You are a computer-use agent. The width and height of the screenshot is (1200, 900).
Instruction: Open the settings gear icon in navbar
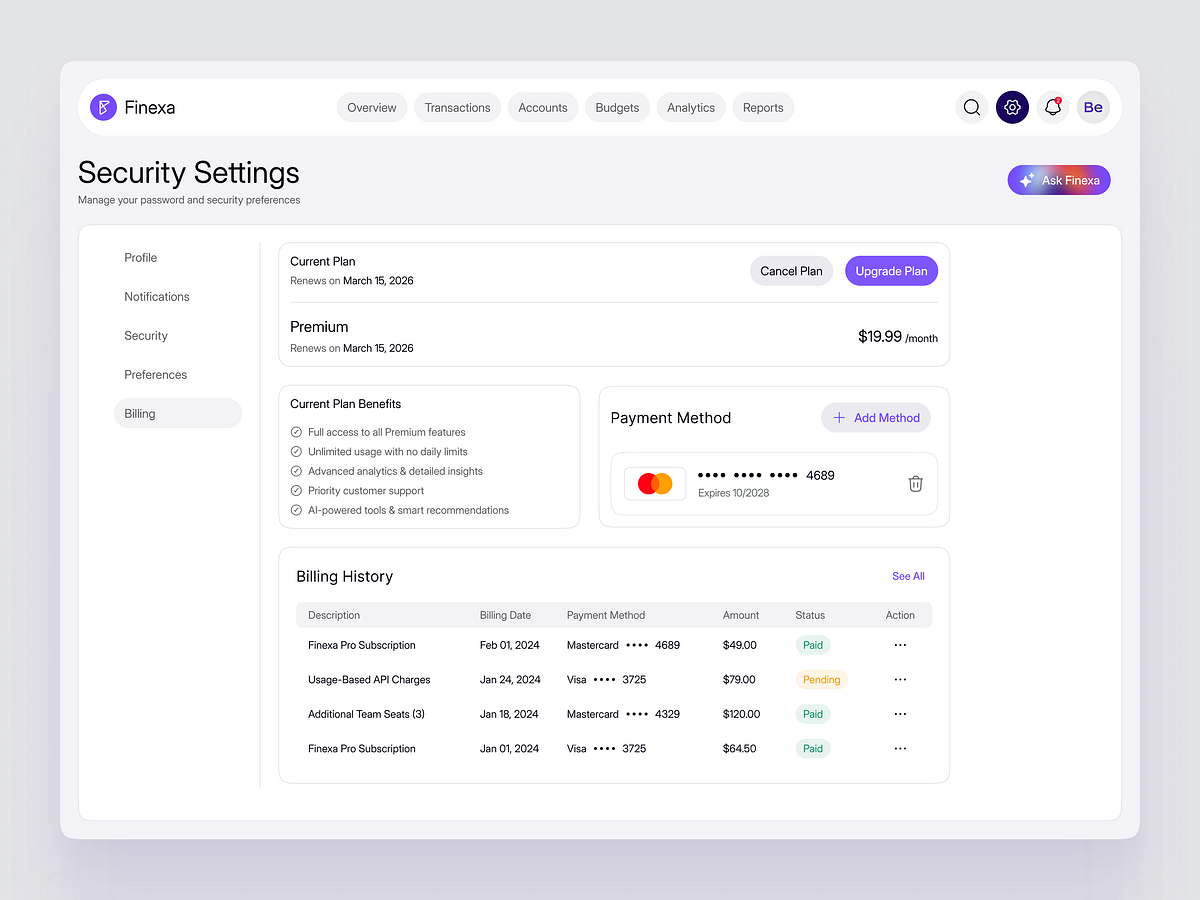[x=1012, y=107]
